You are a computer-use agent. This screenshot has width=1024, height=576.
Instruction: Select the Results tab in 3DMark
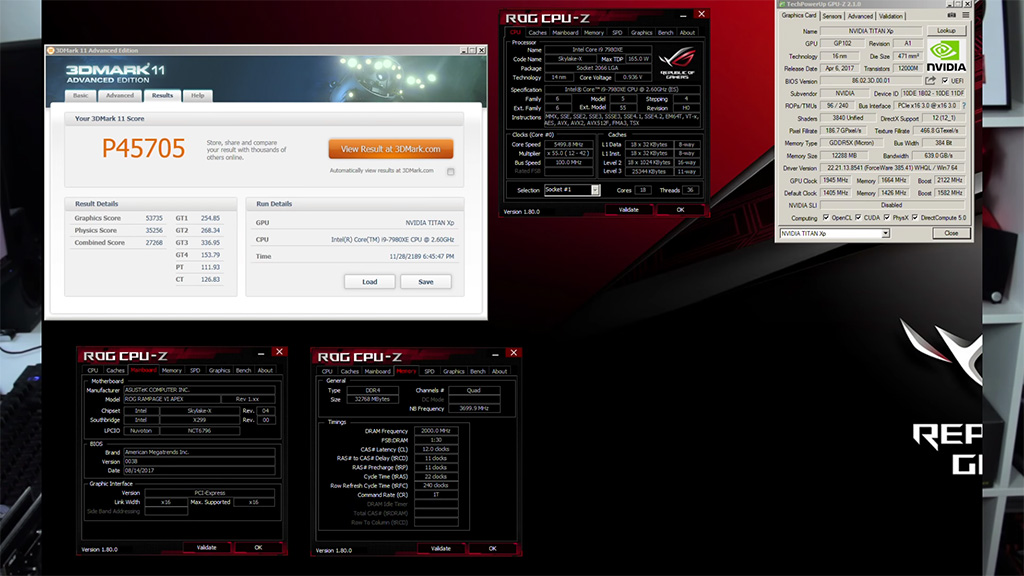point(162,95)
